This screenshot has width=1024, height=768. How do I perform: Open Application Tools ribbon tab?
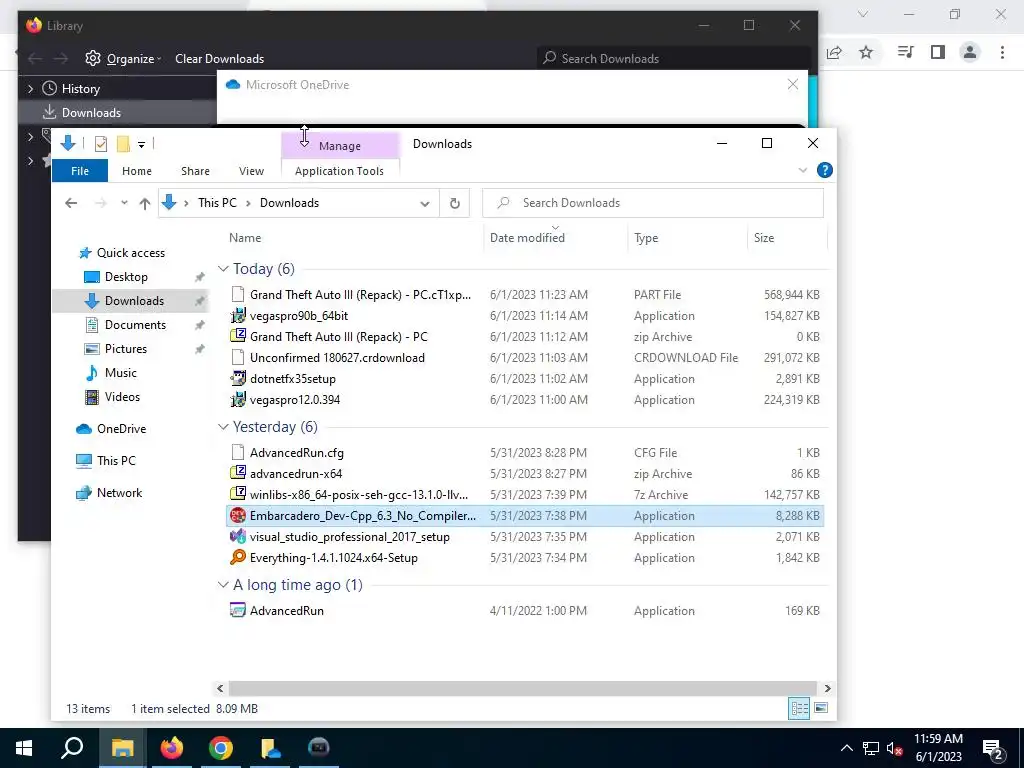(x=340, y=171)
